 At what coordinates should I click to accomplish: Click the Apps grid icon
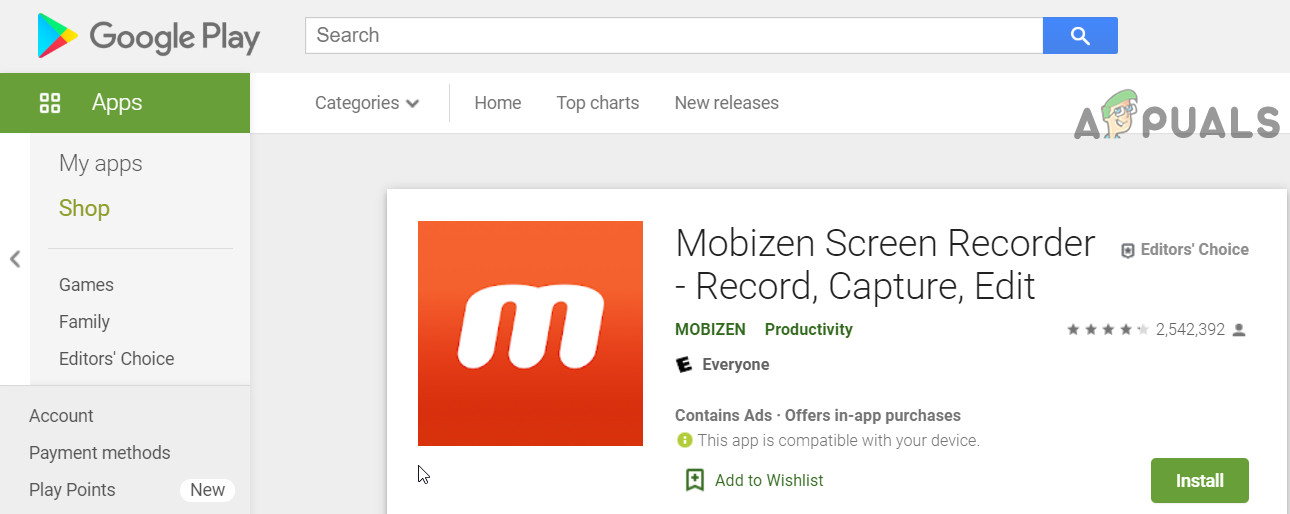point(50,103)
